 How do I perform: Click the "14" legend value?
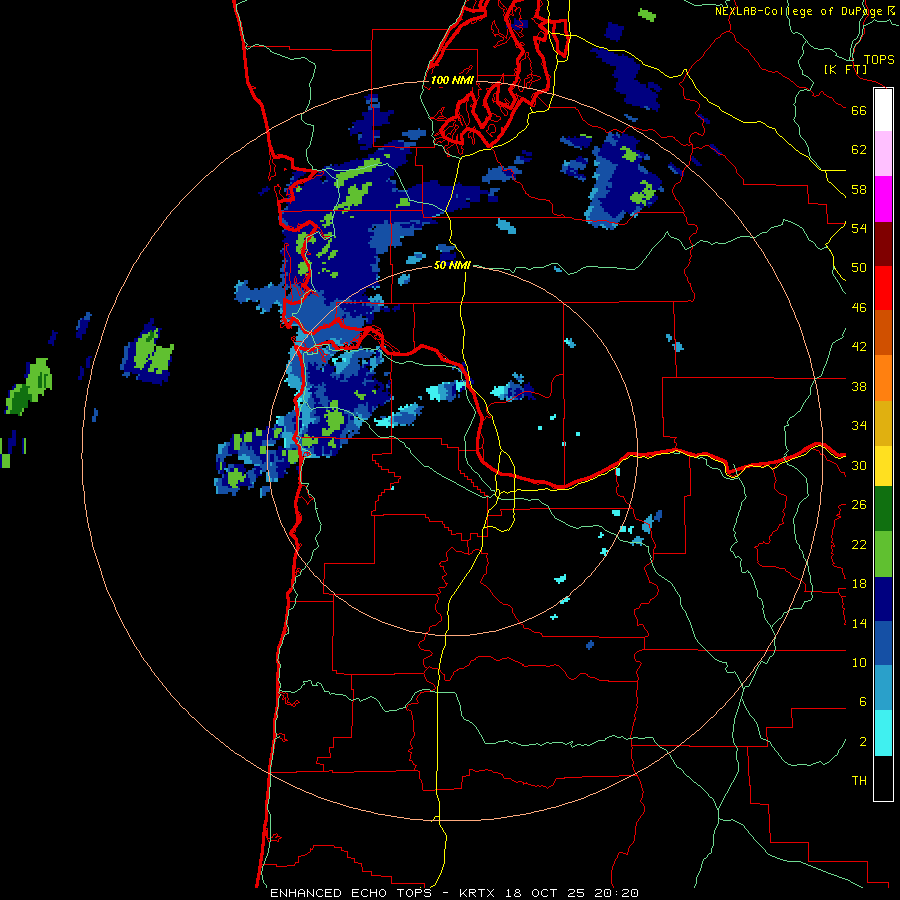pos(859,623)
